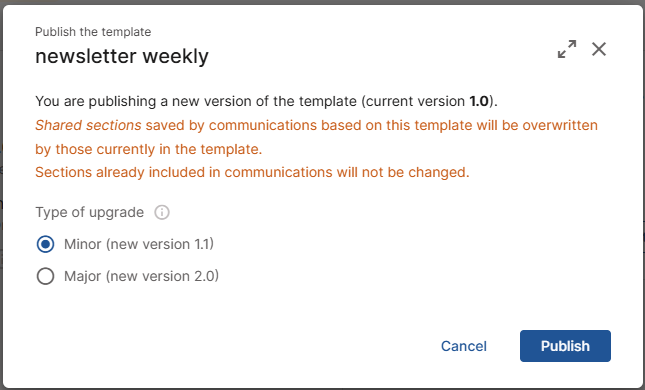Open the Type of upgrade info tooltip

162,212
